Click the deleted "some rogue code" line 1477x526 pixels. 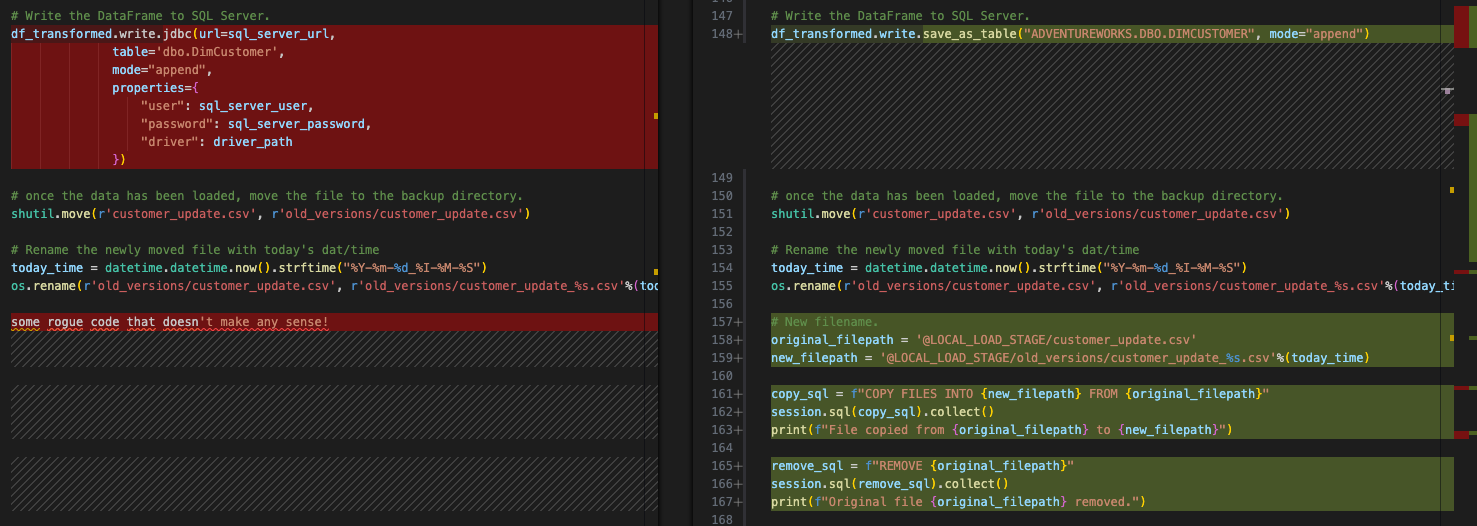coord(170,322)
